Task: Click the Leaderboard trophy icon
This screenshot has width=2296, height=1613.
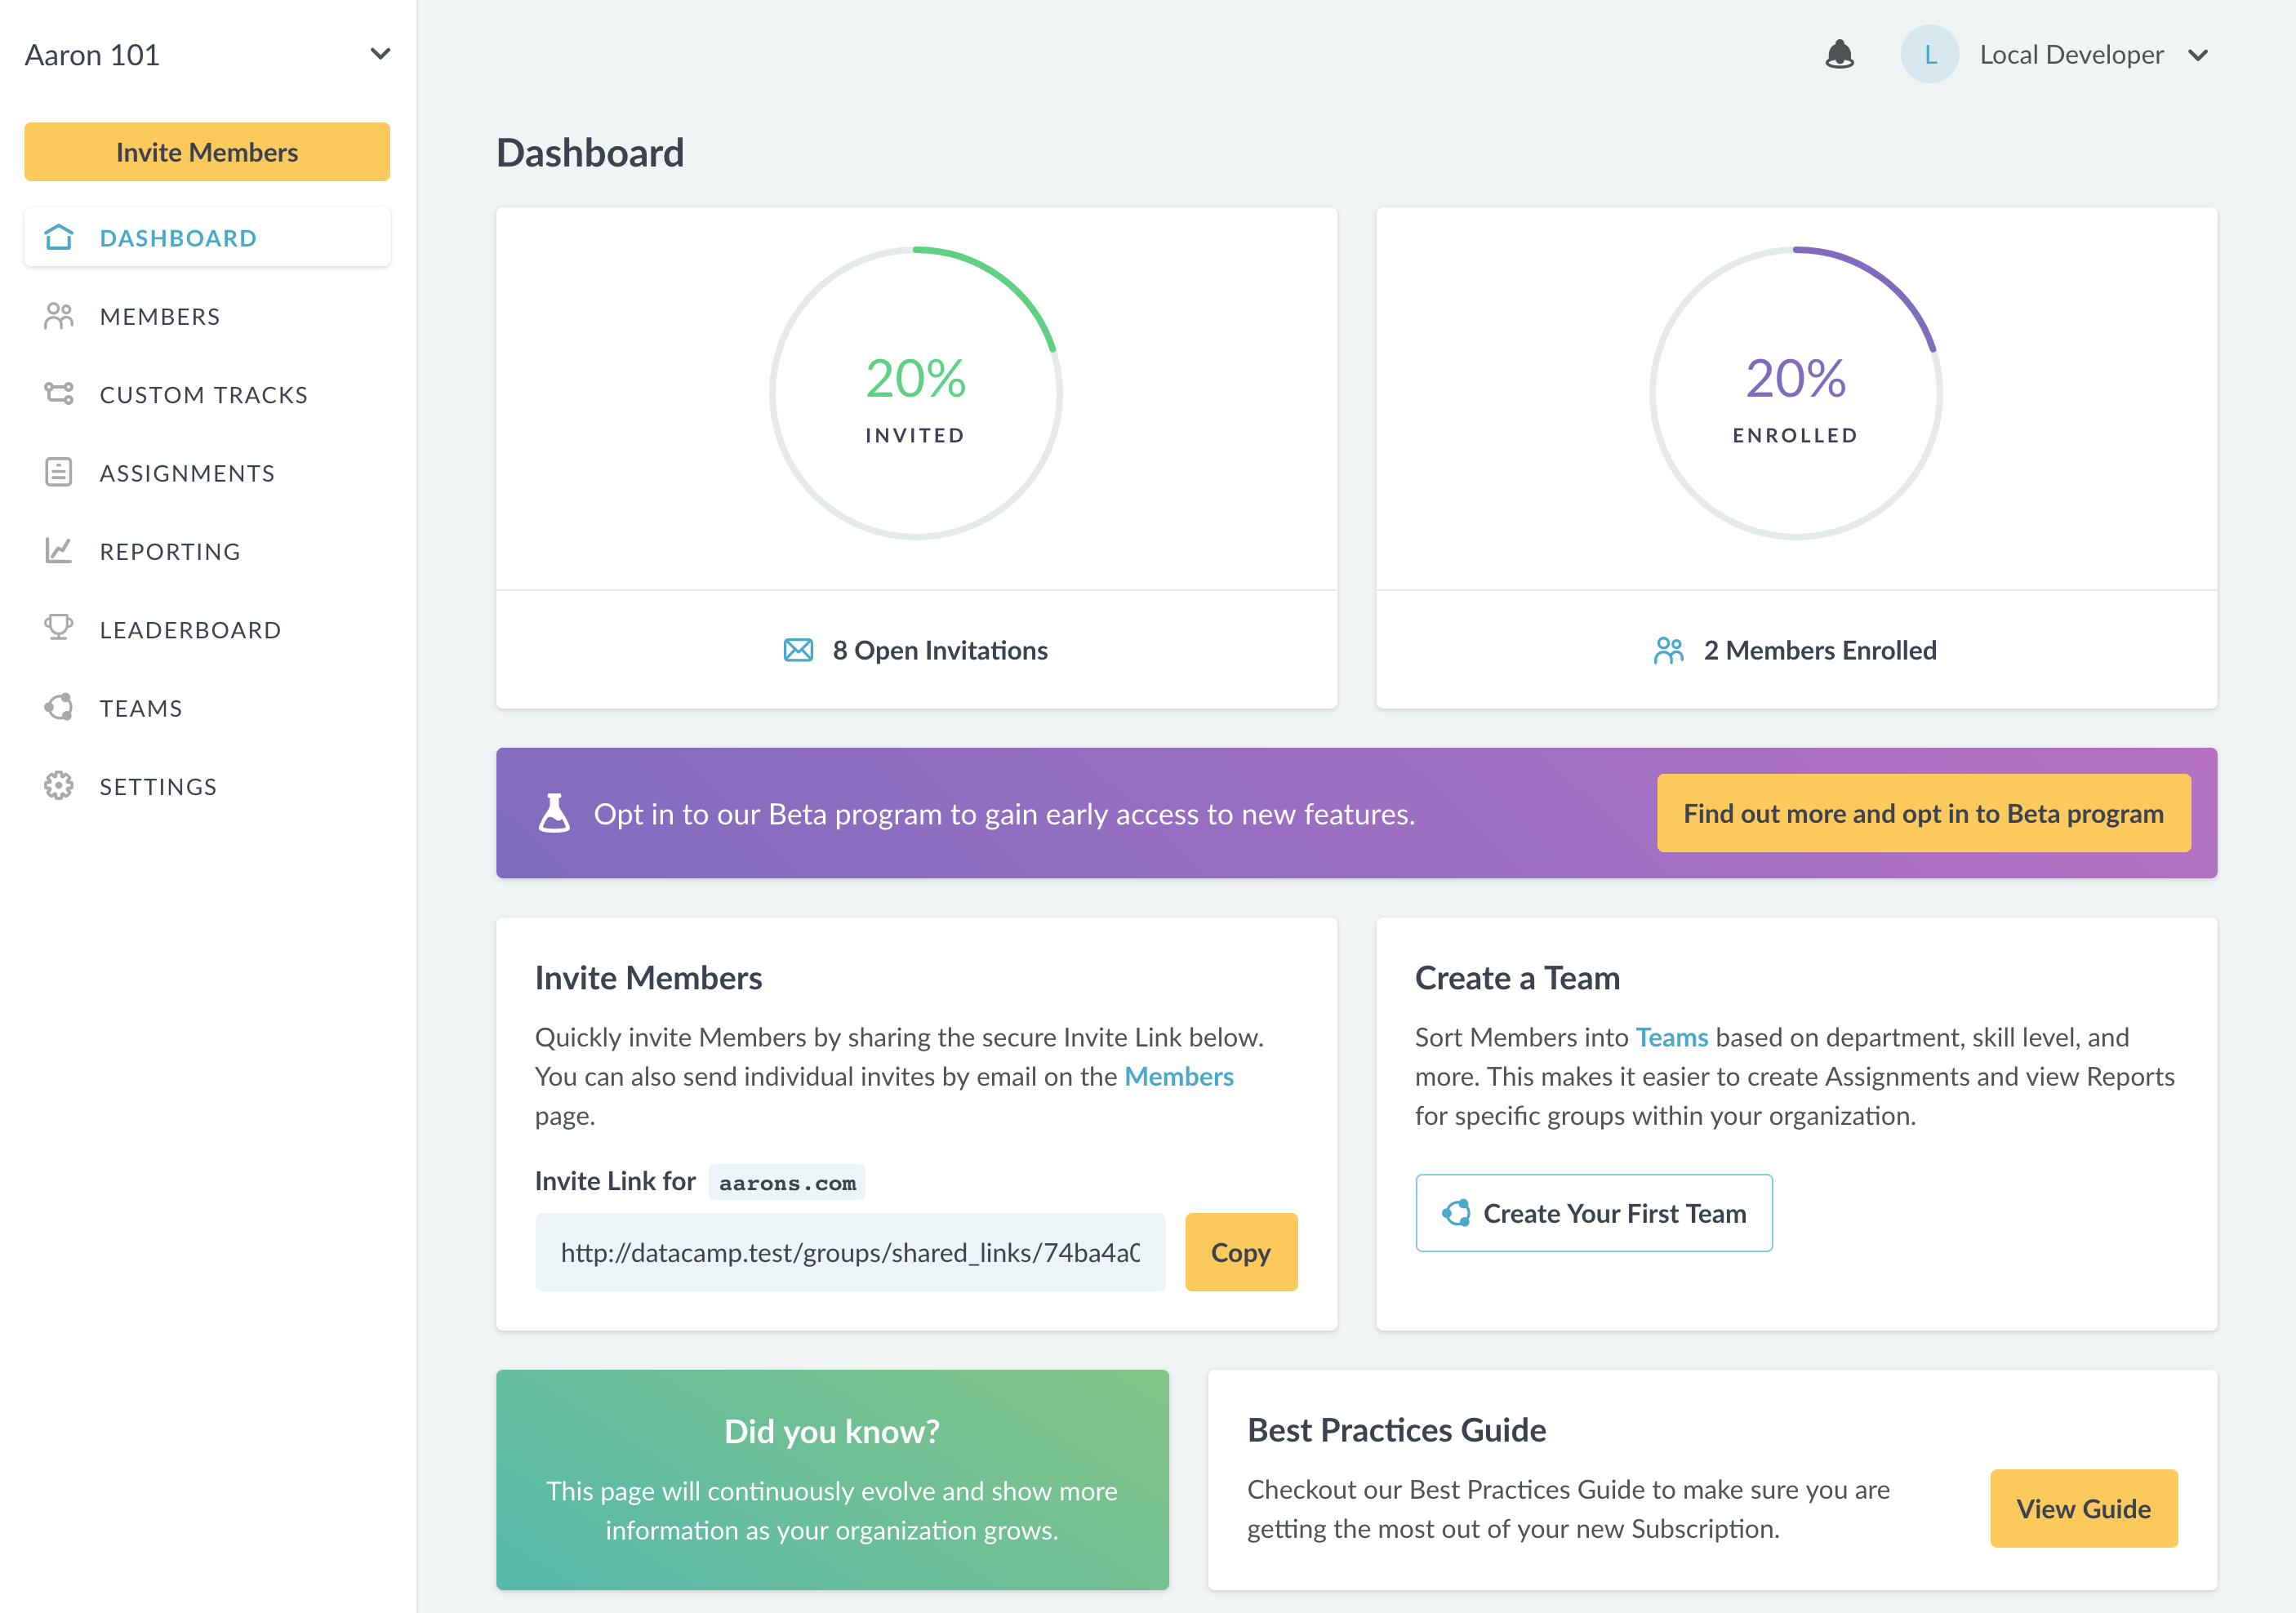Action: click(59, 628)
